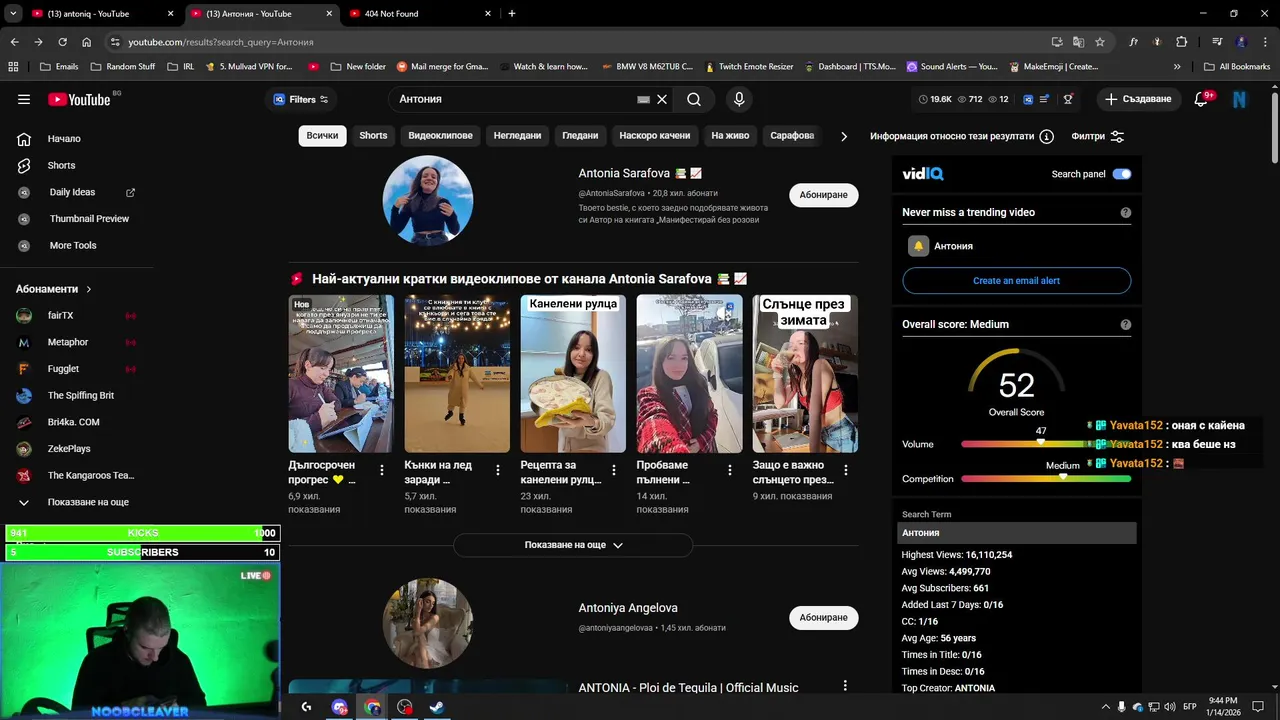This screenshot has height=720, width=1280.
Task: Open the All Bookmarks folder
Action: 1236,67
